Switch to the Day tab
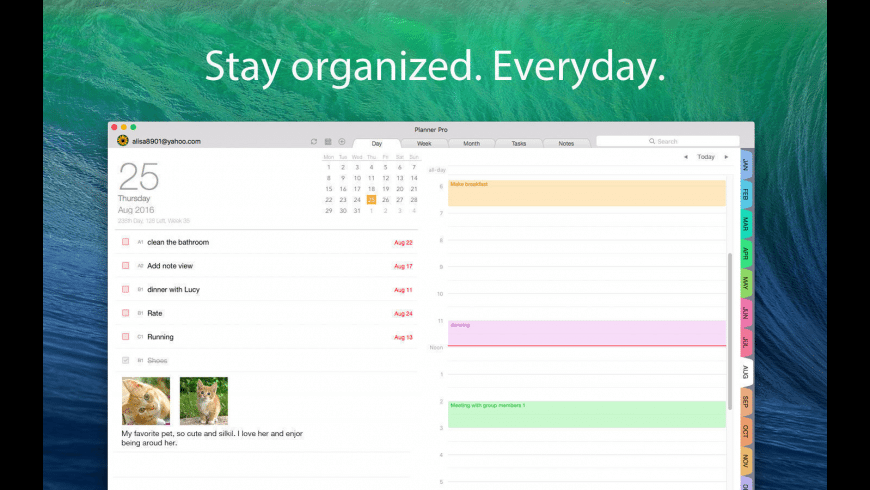 tap(377, 143)
